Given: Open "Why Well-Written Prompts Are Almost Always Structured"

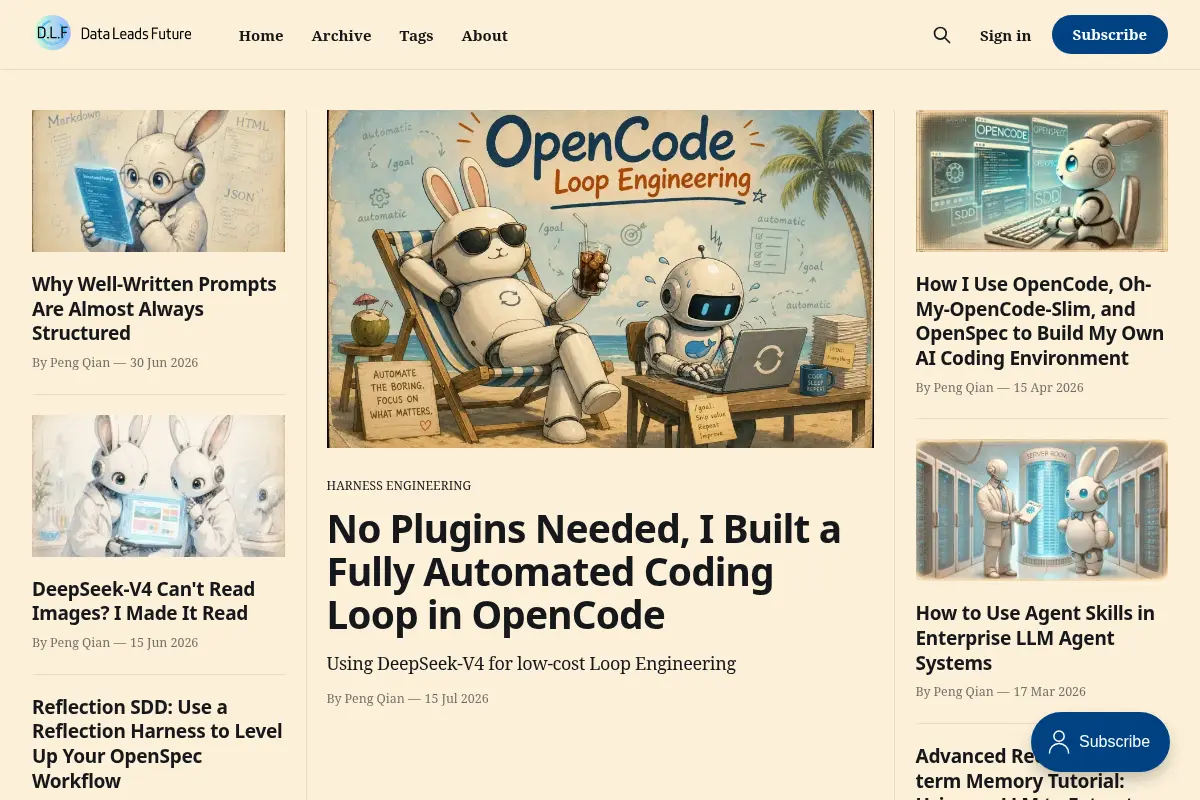Looking at the screenshot, I should [x=154, y=309].
